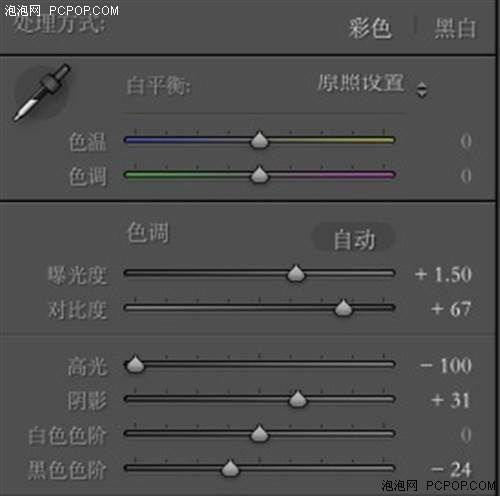Select the white balance eyedropper tool

tap(42, 92)
